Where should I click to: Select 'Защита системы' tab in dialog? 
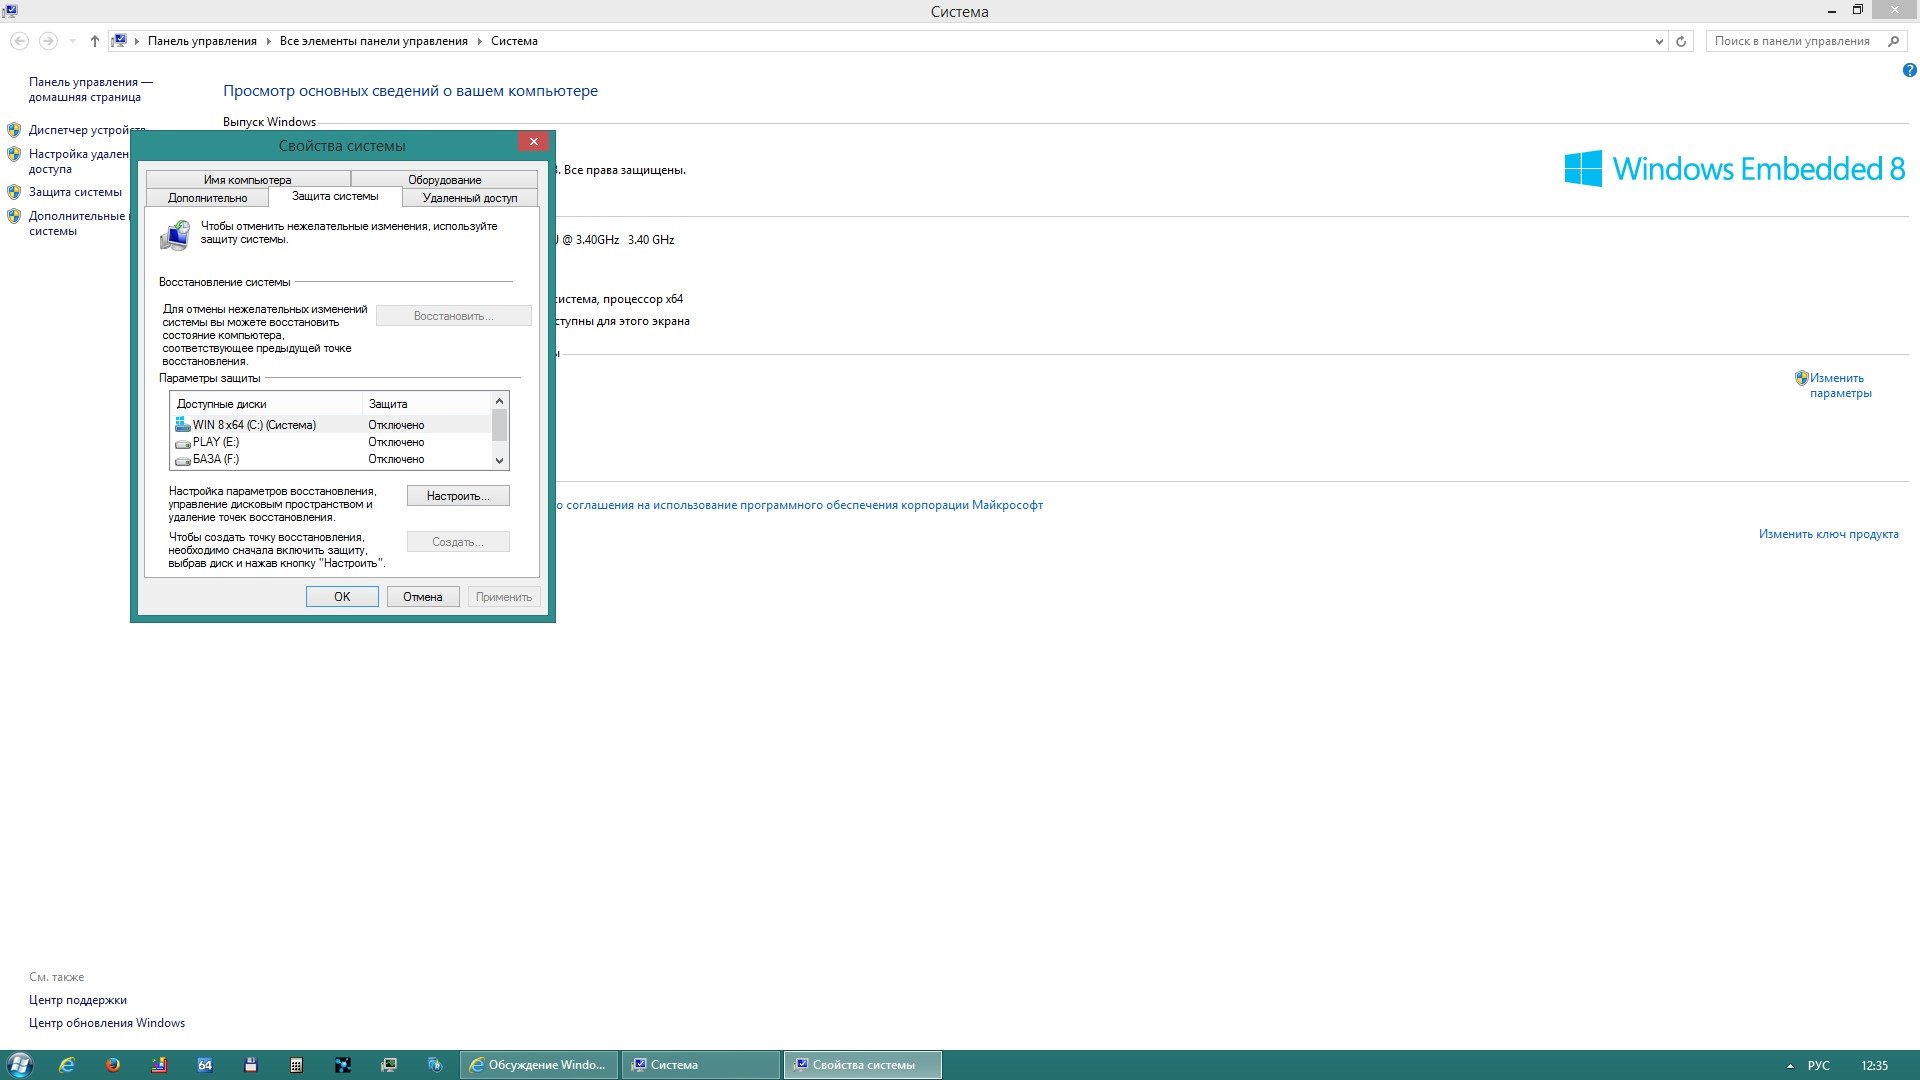point(335,196)
